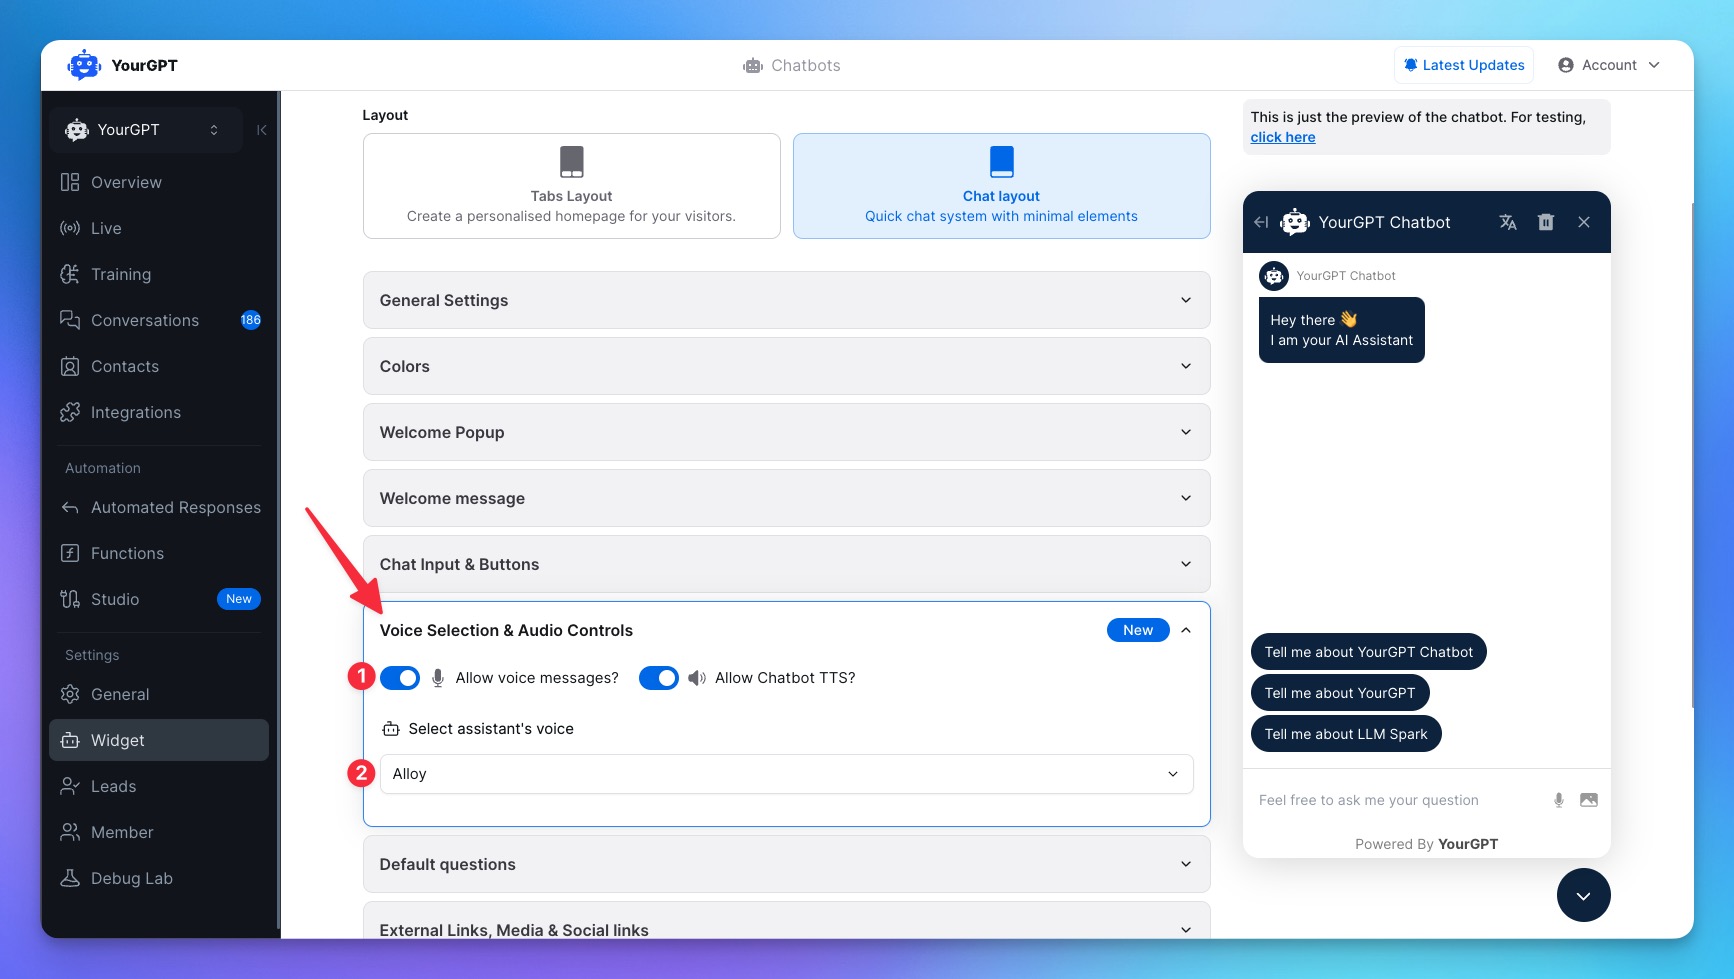Click the bot icon beside Select assistant's voice
This screenshot has width=1734, height=979.
(x=391, y=729)
